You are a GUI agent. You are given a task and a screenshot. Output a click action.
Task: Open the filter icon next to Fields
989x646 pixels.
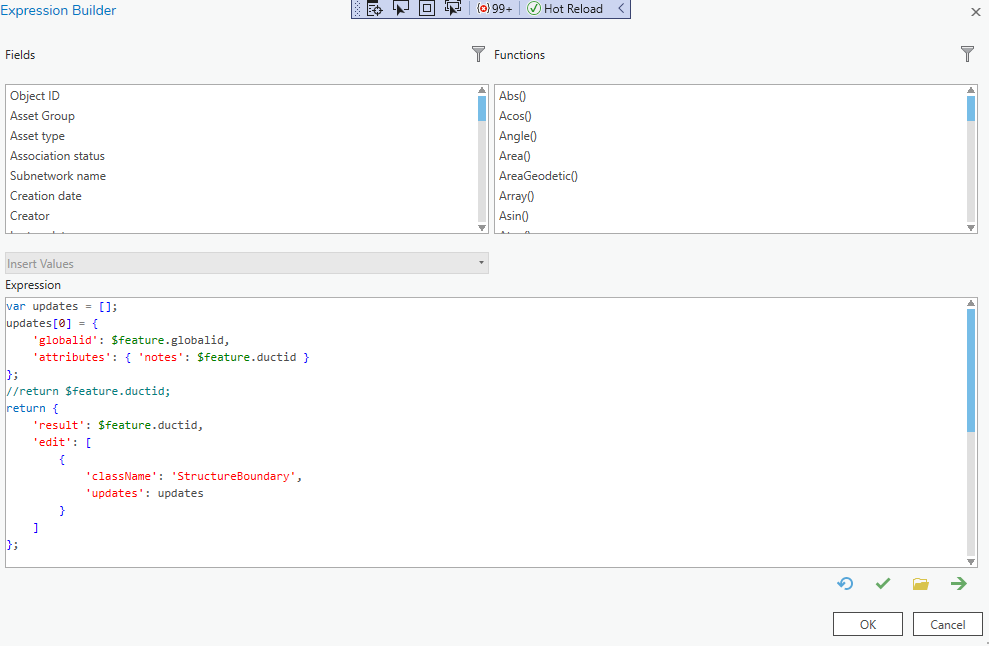478,54
